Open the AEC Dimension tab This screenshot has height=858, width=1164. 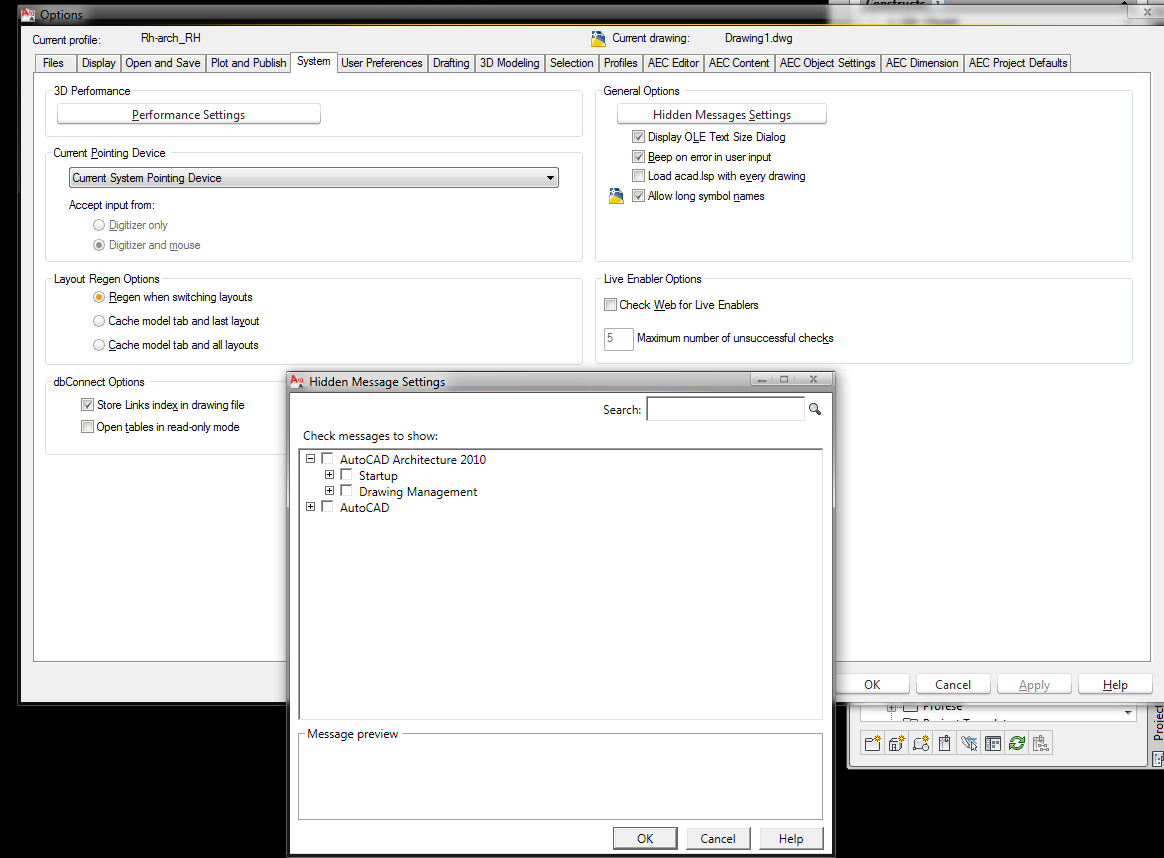pos(922,63)
